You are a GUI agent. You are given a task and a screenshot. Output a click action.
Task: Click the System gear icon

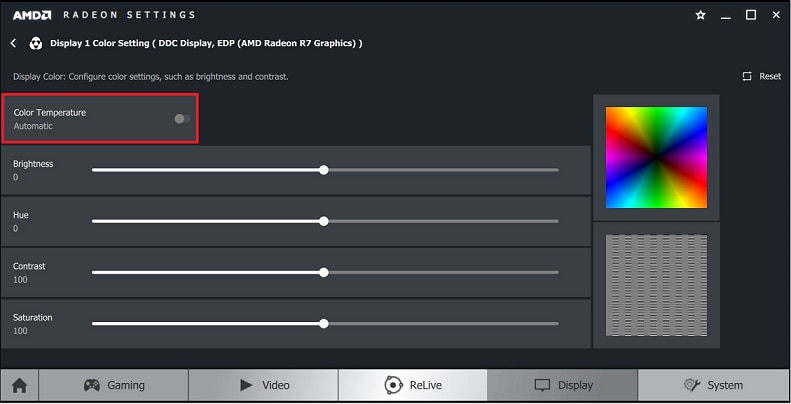click(x=691, y=385)
